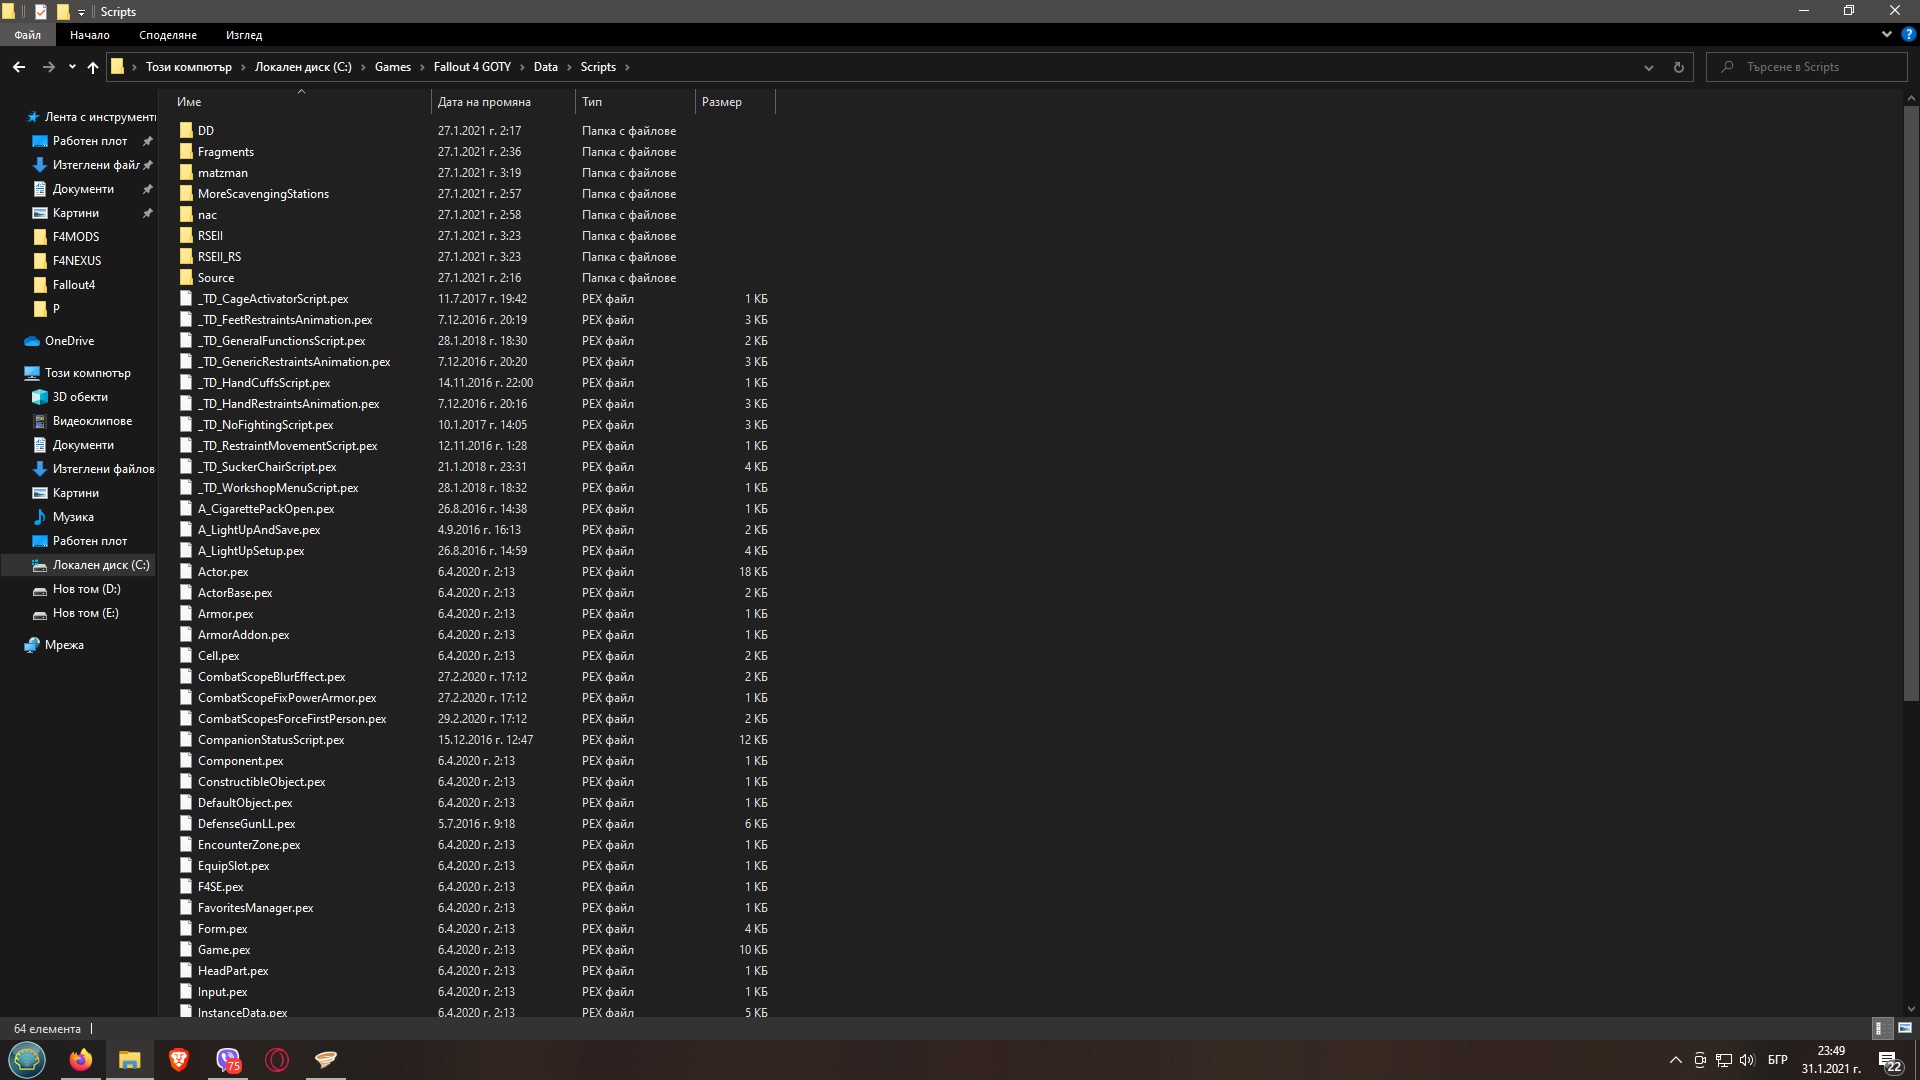
Task: Open Opera browser from the taskbar
Action: coord(277,1059)
